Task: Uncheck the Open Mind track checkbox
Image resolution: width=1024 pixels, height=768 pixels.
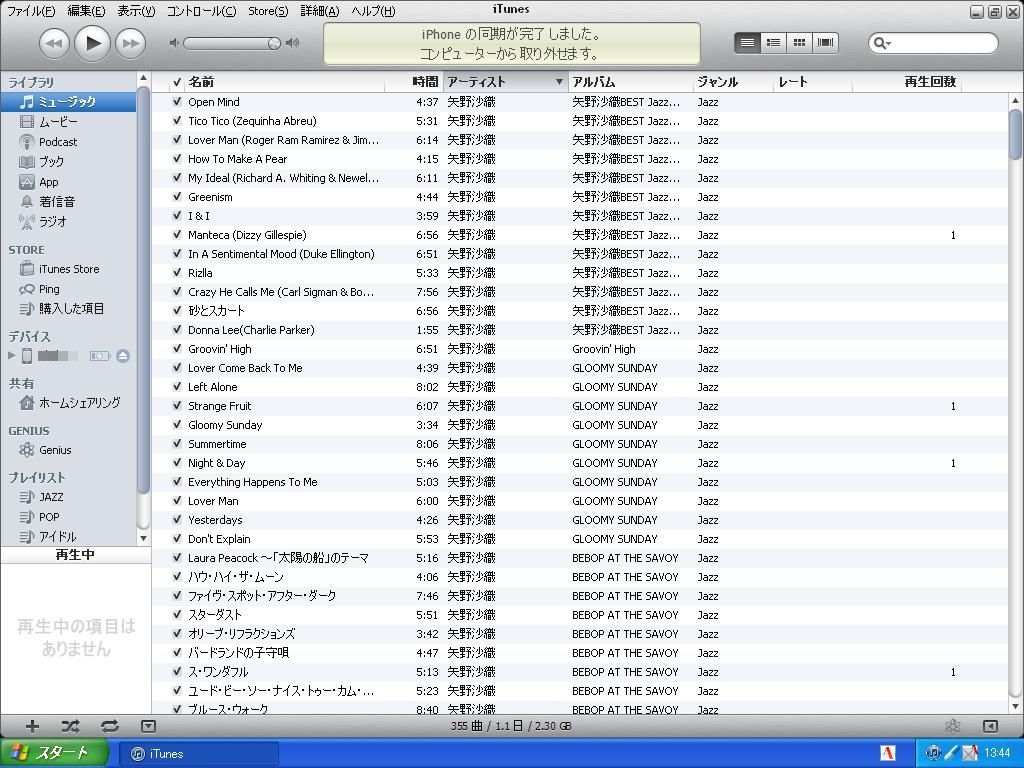Action: (177, 102)
